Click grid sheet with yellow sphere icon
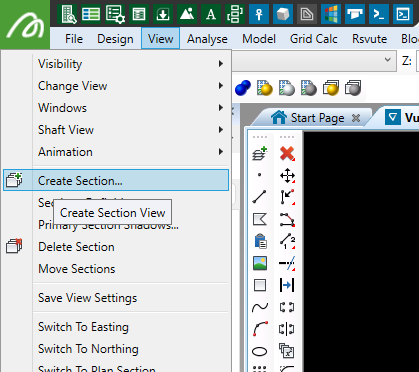The width and height of the screenshot is (419, 372). tap(265, 88)
